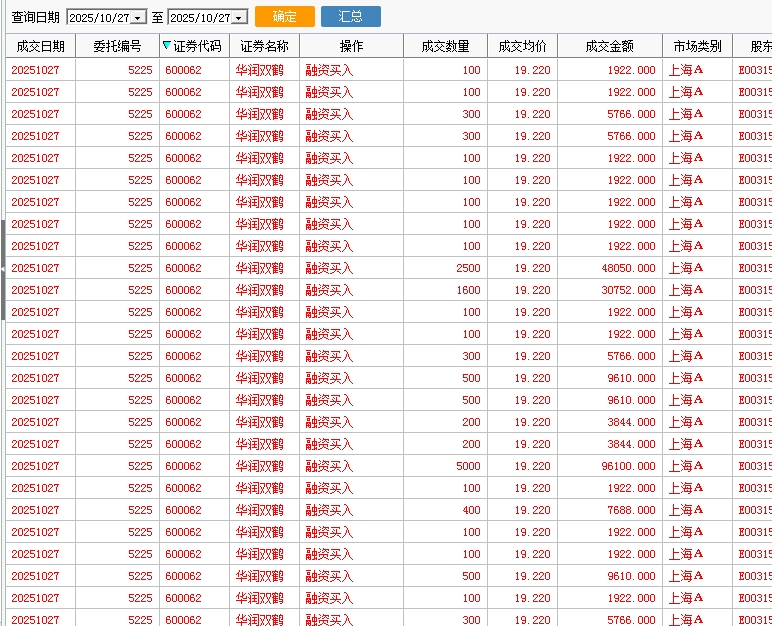Click the blue 汇总 button
This screenshot has width=772, height=626.
(351, 16)
